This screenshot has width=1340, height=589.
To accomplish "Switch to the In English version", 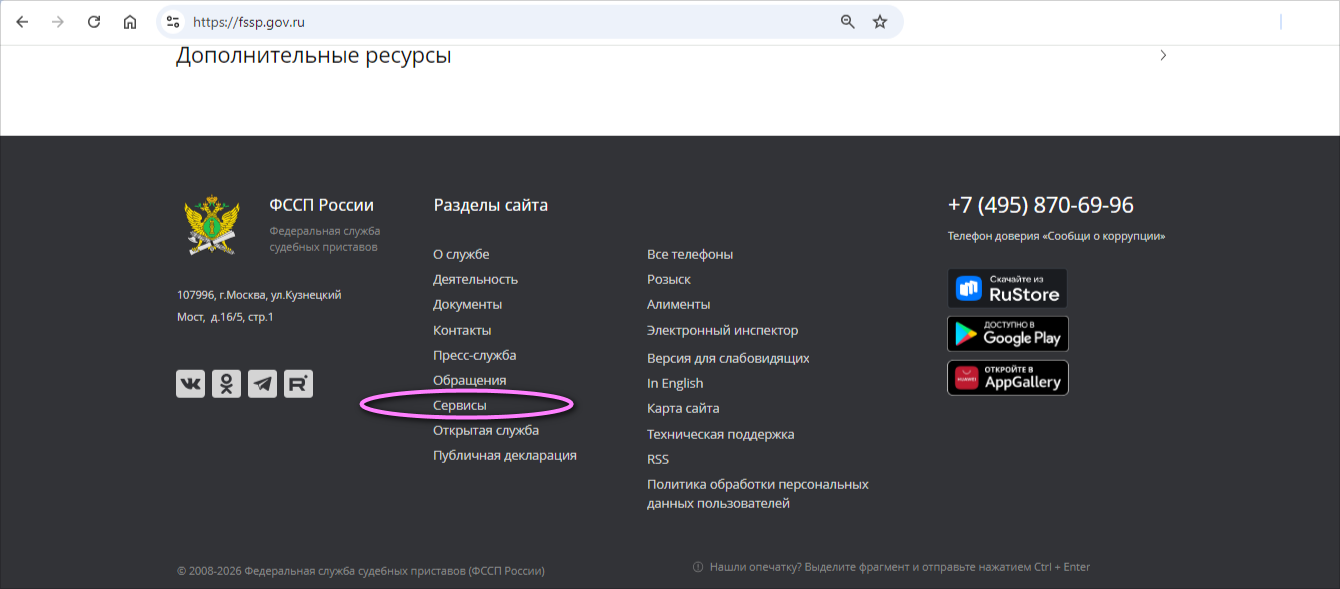I will click(675, 383).
